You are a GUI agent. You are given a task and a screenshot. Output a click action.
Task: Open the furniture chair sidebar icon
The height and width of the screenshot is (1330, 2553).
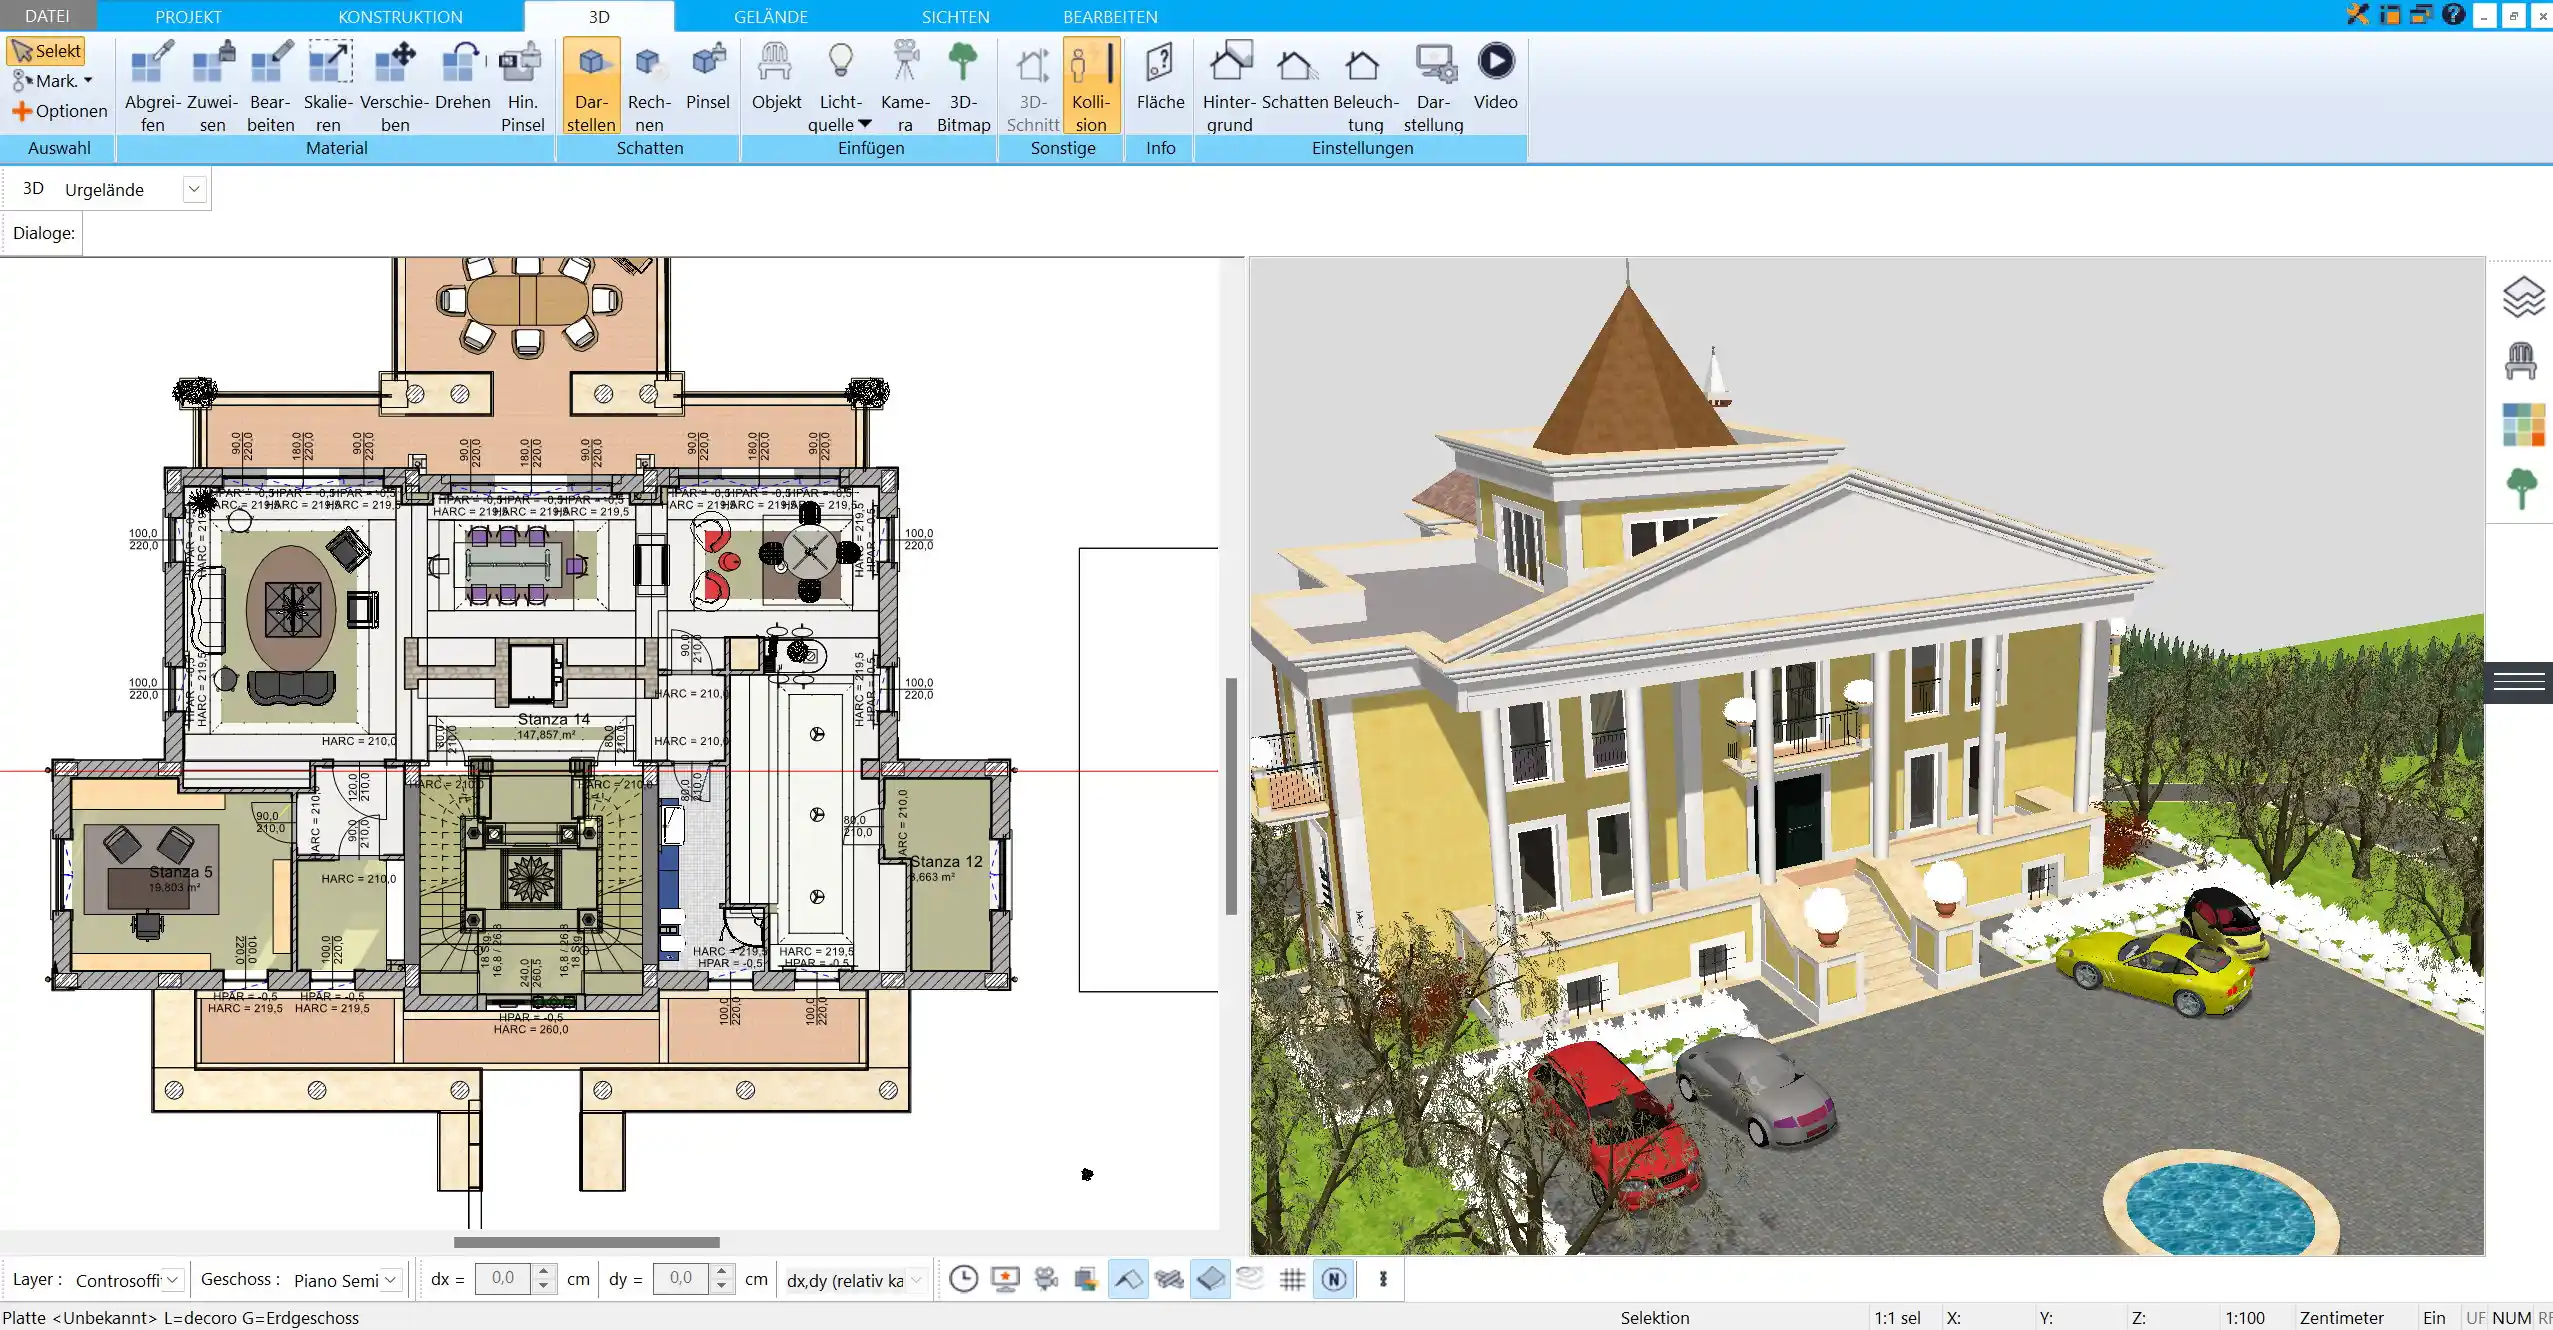coord(2521,362)
